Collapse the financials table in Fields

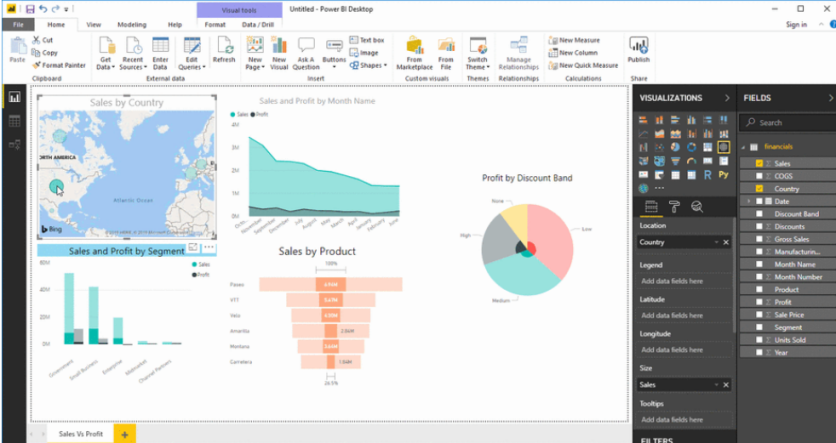(743, 147)
